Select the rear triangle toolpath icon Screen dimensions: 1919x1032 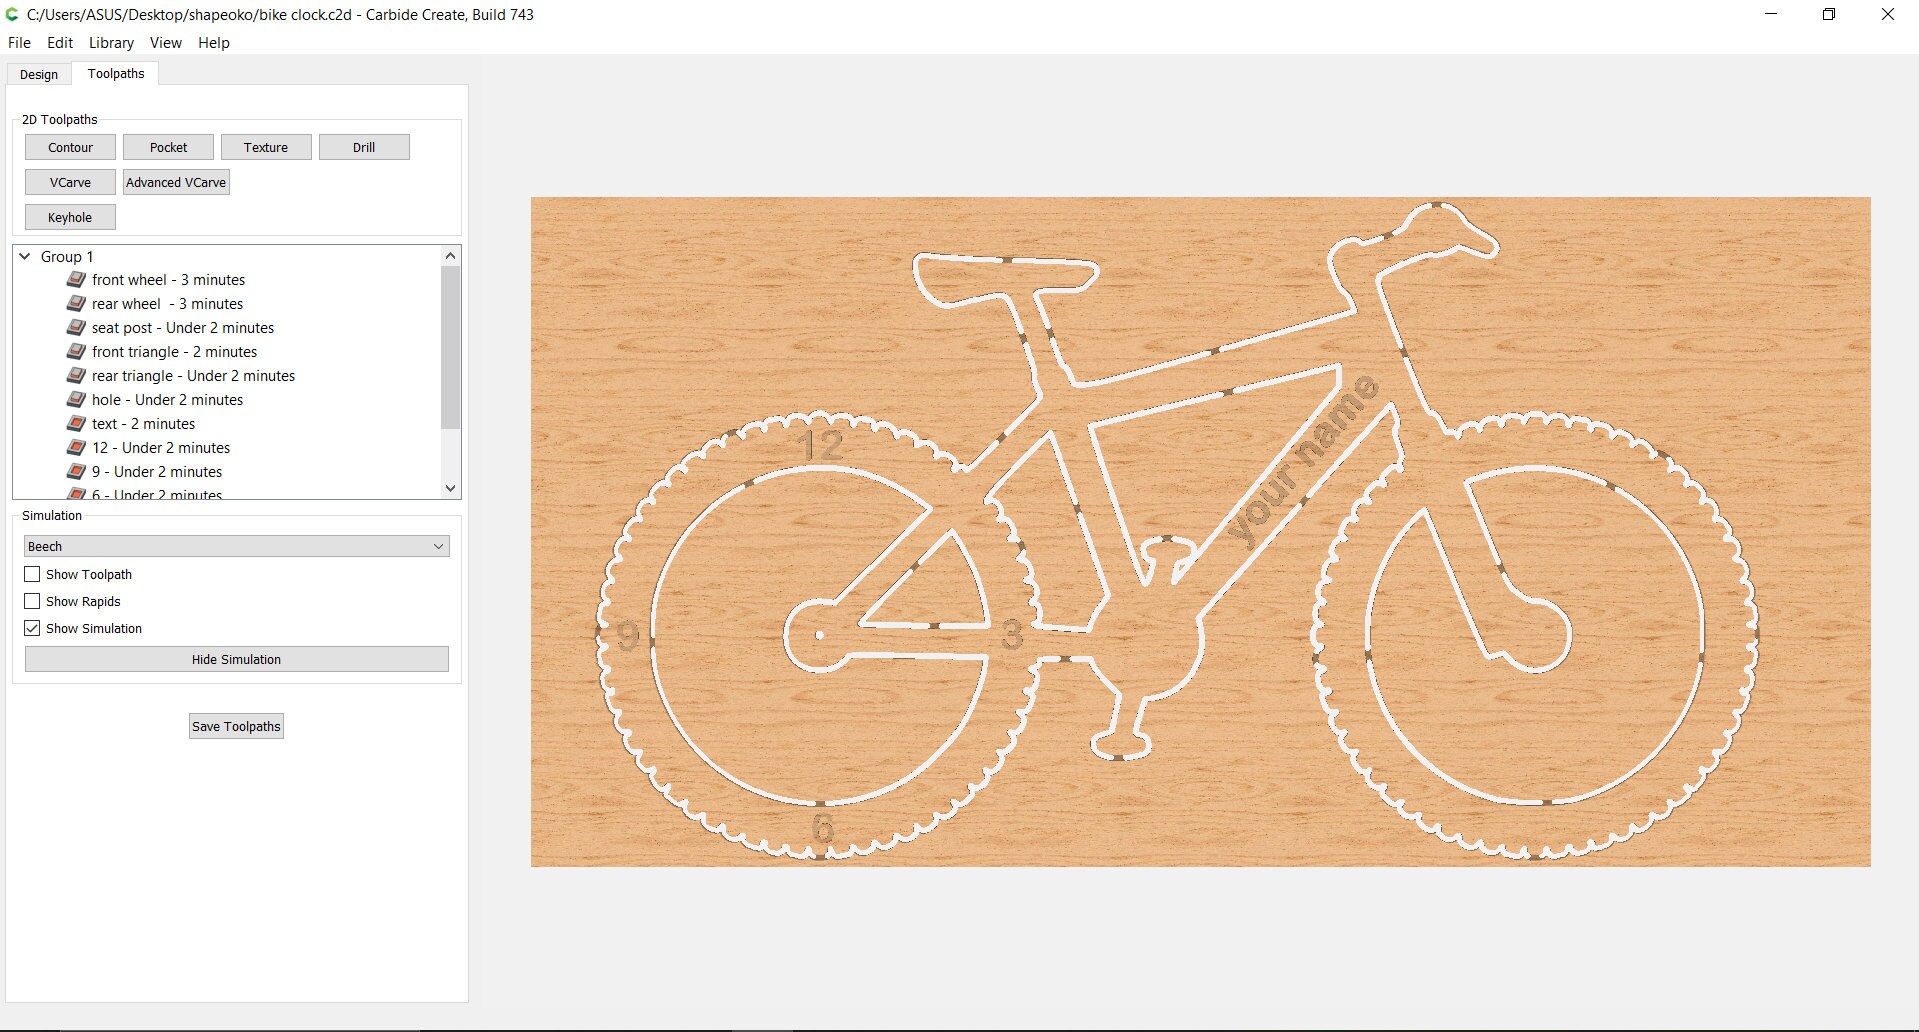(x=77, y=376)
